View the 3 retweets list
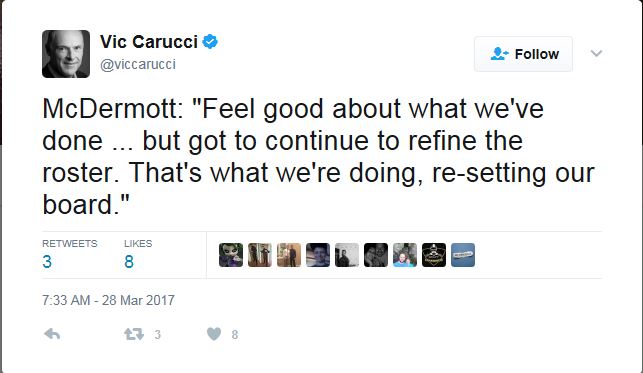The image size is (643, 373). 69,254
